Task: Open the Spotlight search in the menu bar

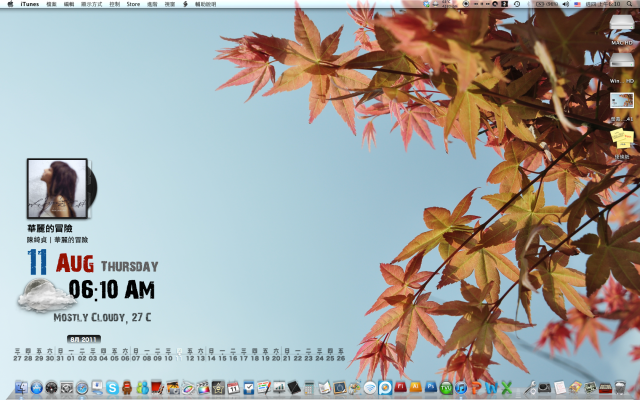Action: click(631, 5)
